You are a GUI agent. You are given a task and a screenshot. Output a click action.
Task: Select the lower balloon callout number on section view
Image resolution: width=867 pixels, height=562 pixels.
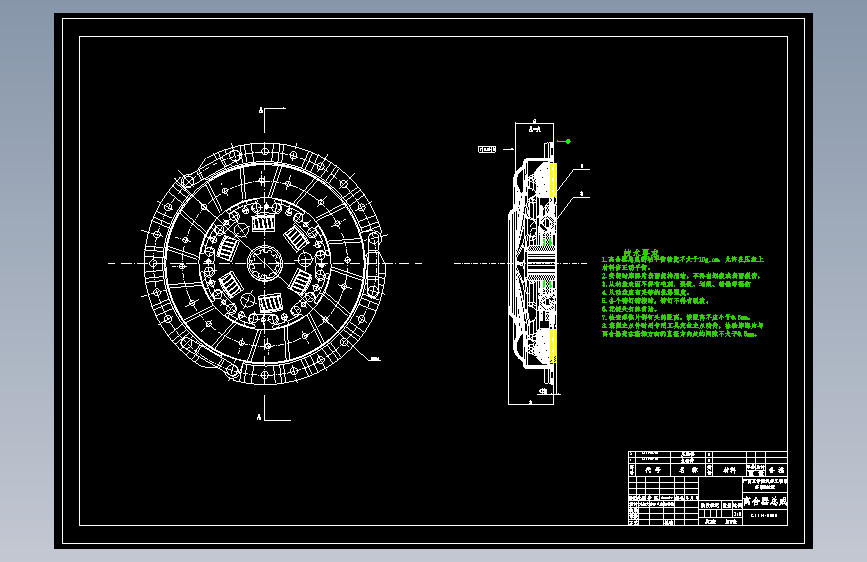pos(582,194)
